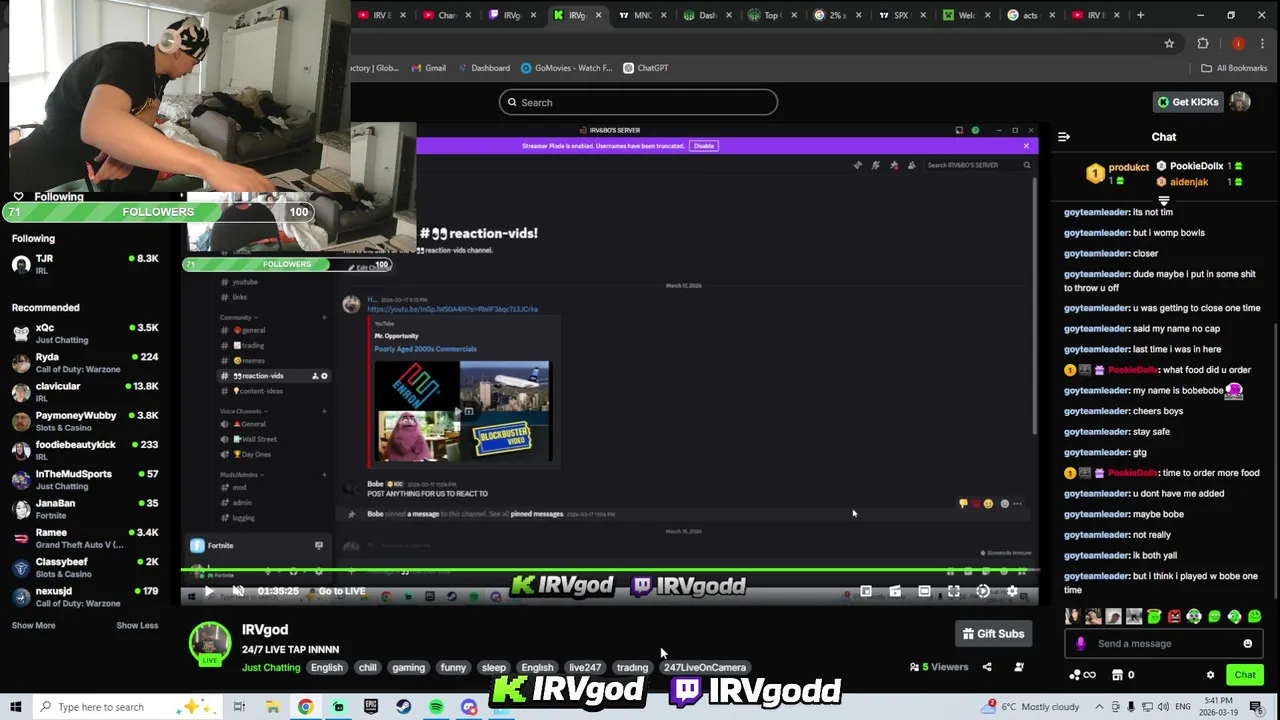This screenshot has width=1280, height=720.
Task: Open the user avatar menu on Kick
Action: pyautogui.click(x=1240, y=102)
